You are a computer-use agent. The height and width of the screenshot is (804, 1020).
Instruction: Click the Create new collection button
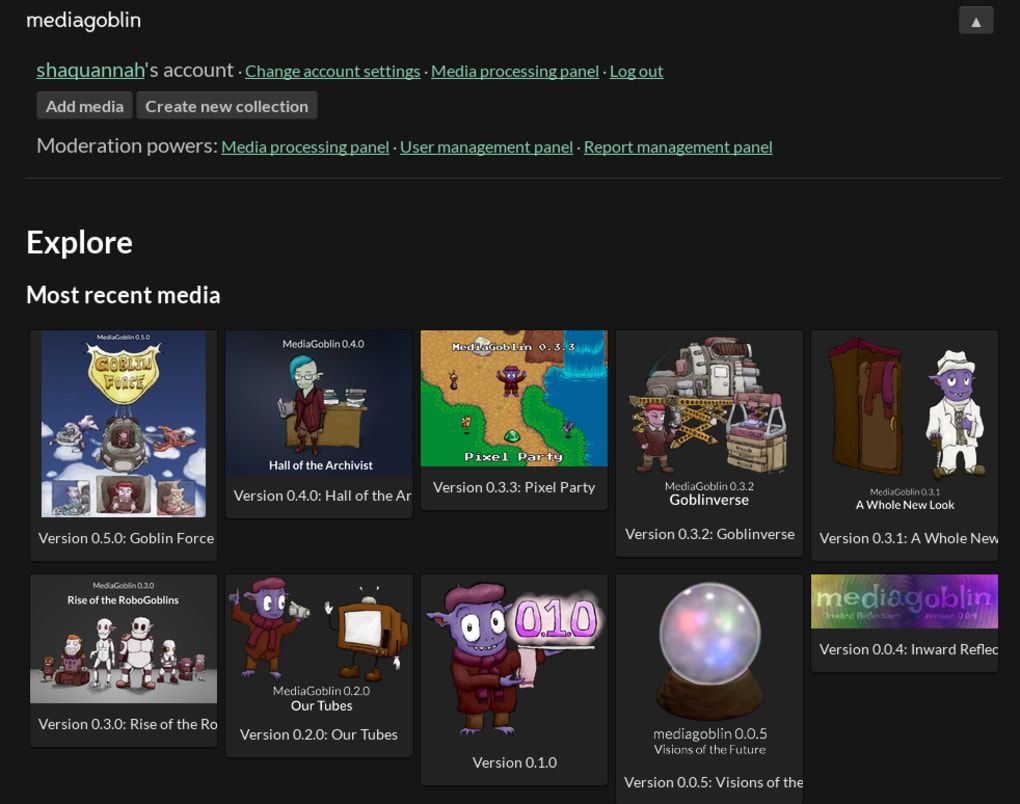(x=226, y=105)
